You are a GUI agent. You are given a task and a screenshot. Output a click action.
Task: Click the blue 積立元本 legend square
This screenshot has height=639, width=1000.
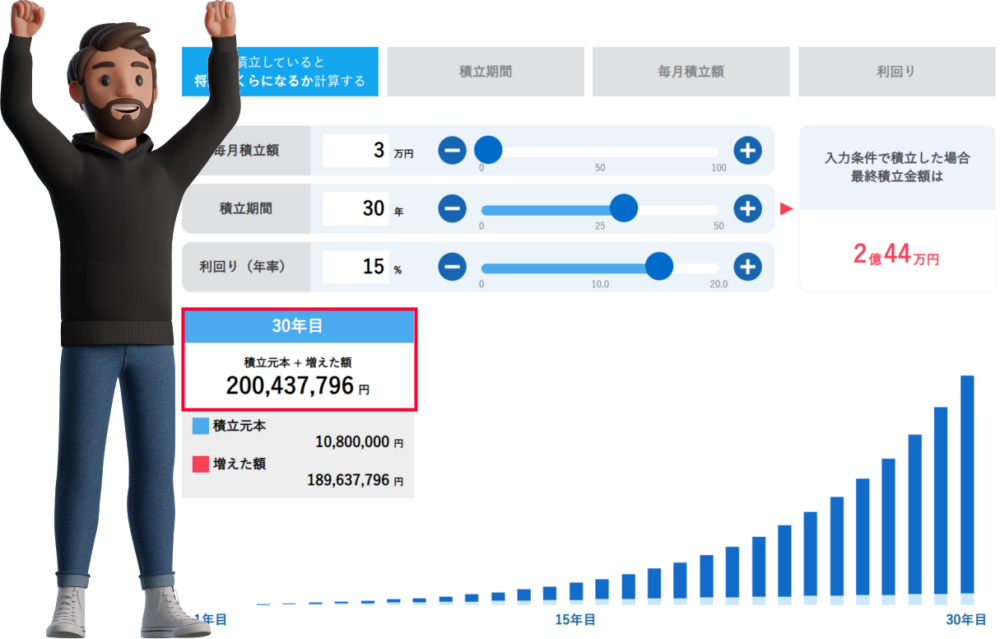coord(200,426)
